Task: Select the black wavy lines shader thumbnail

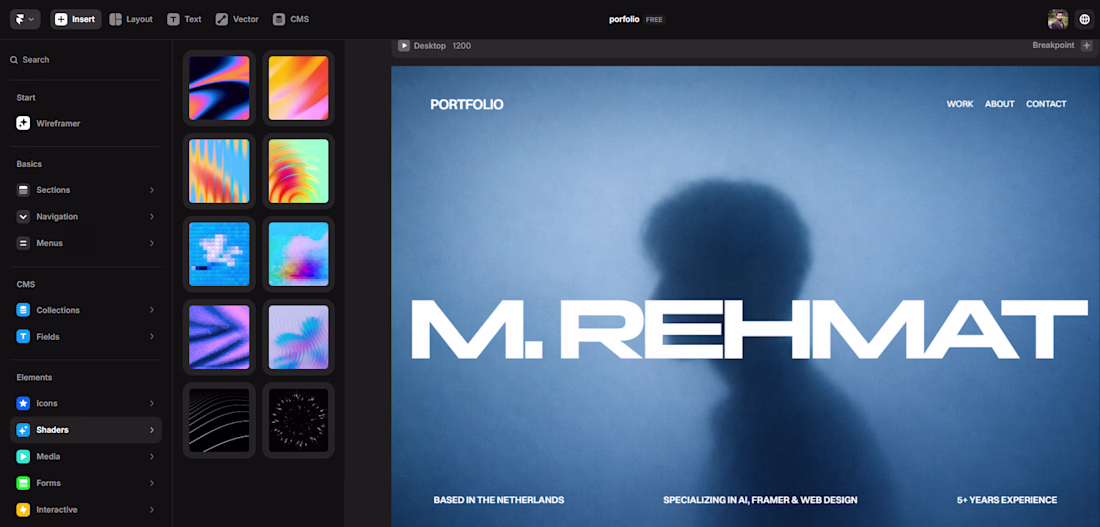Action: [219, 420]
